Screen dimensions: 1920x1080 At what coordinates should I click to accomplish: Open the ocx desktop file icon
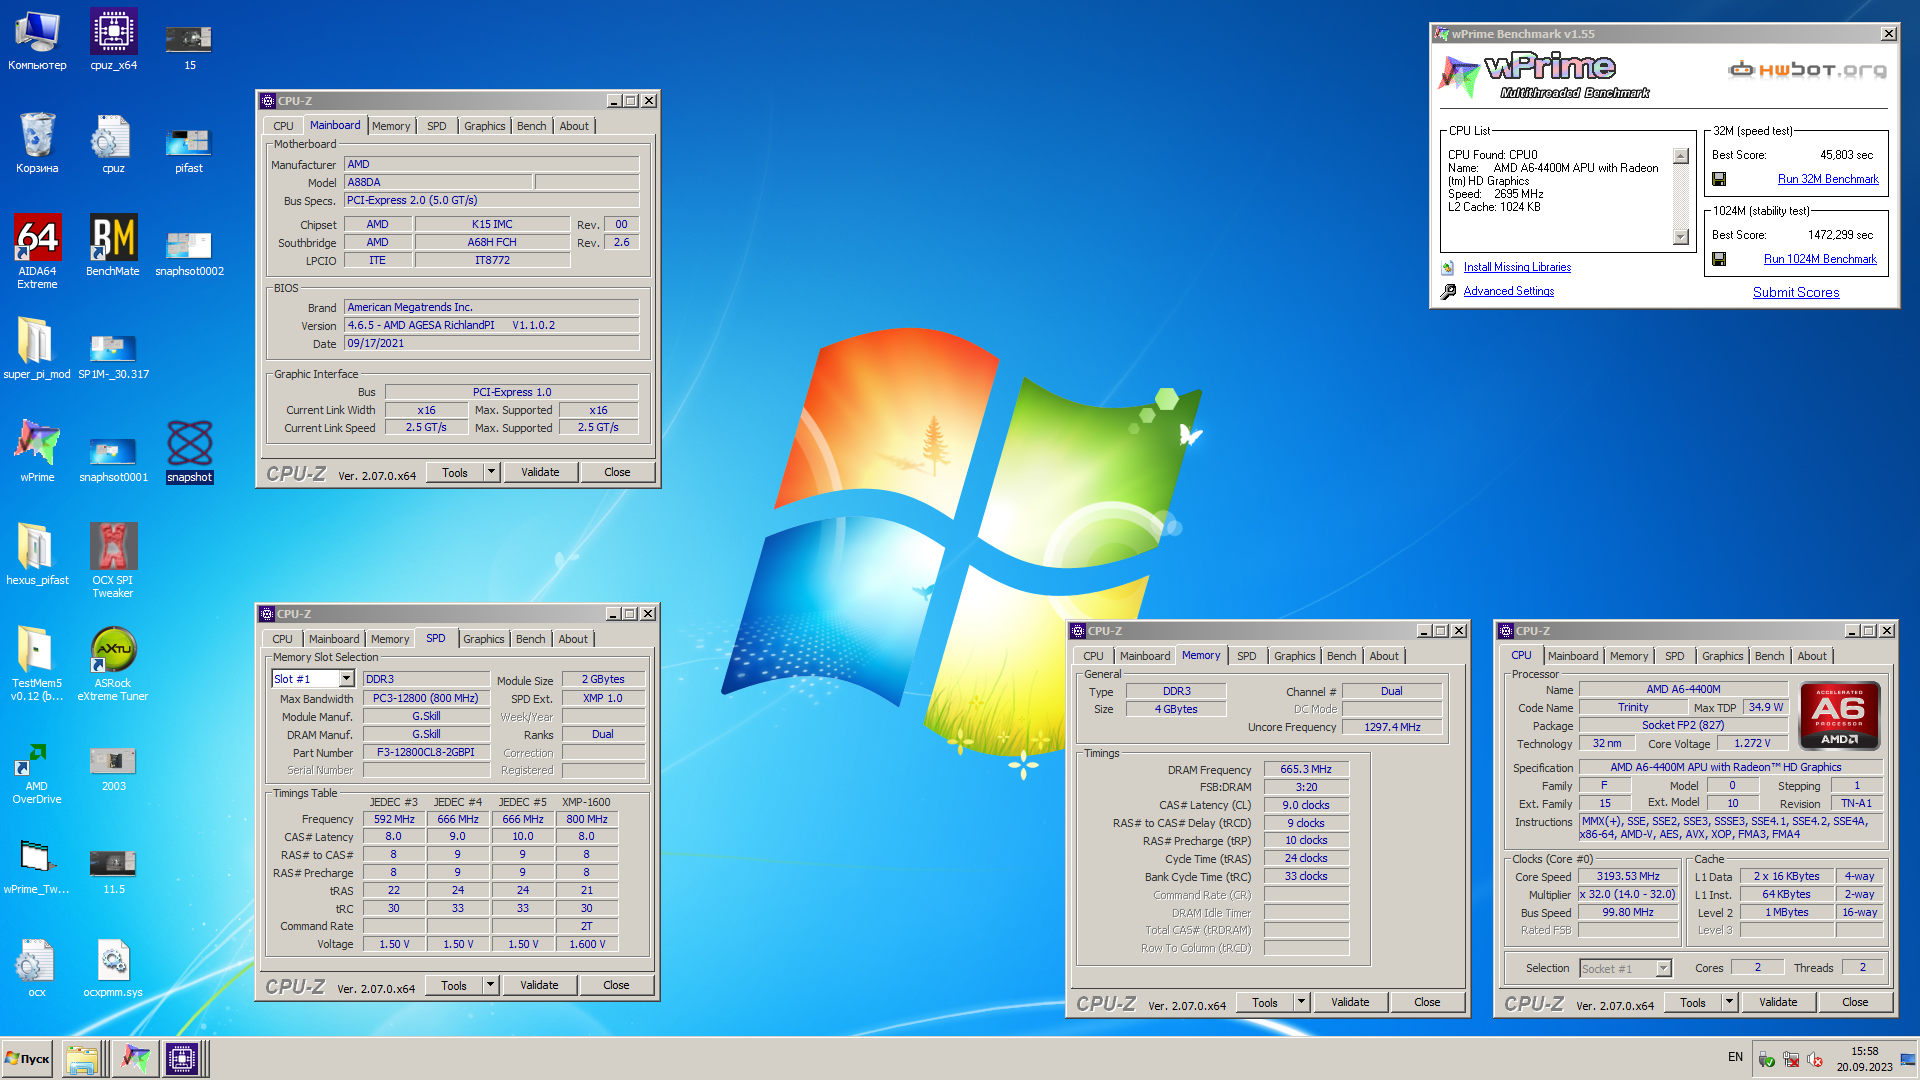pos(37,967)
